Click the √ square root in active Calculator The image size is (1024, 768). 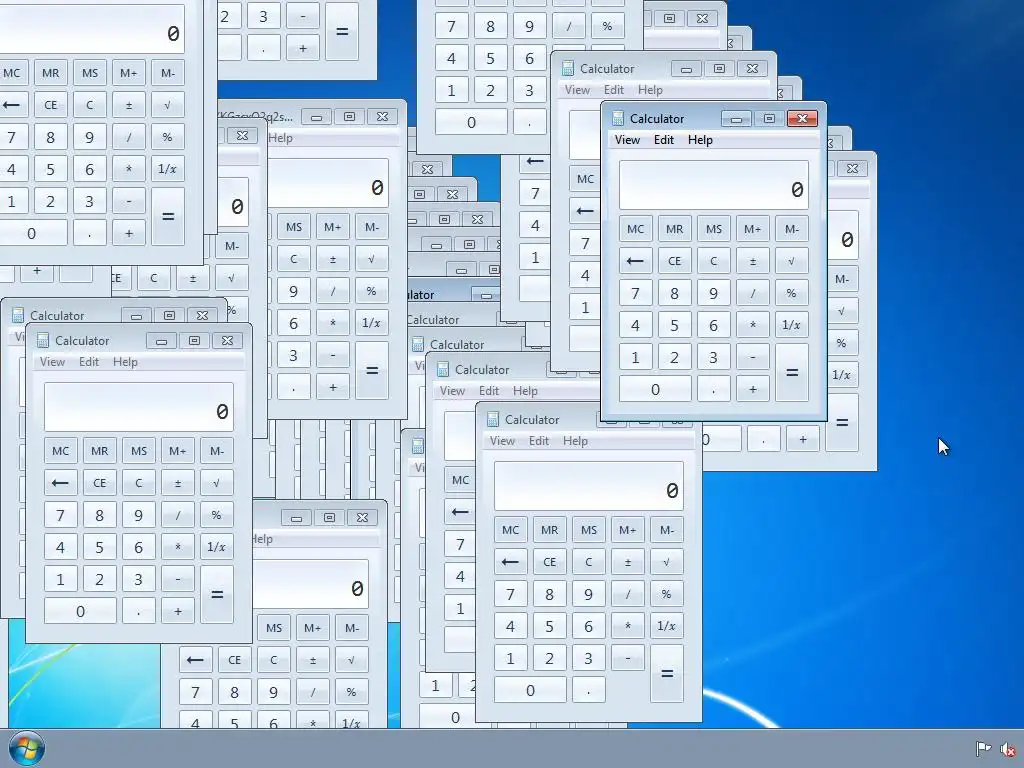click(x=792, y=261)
